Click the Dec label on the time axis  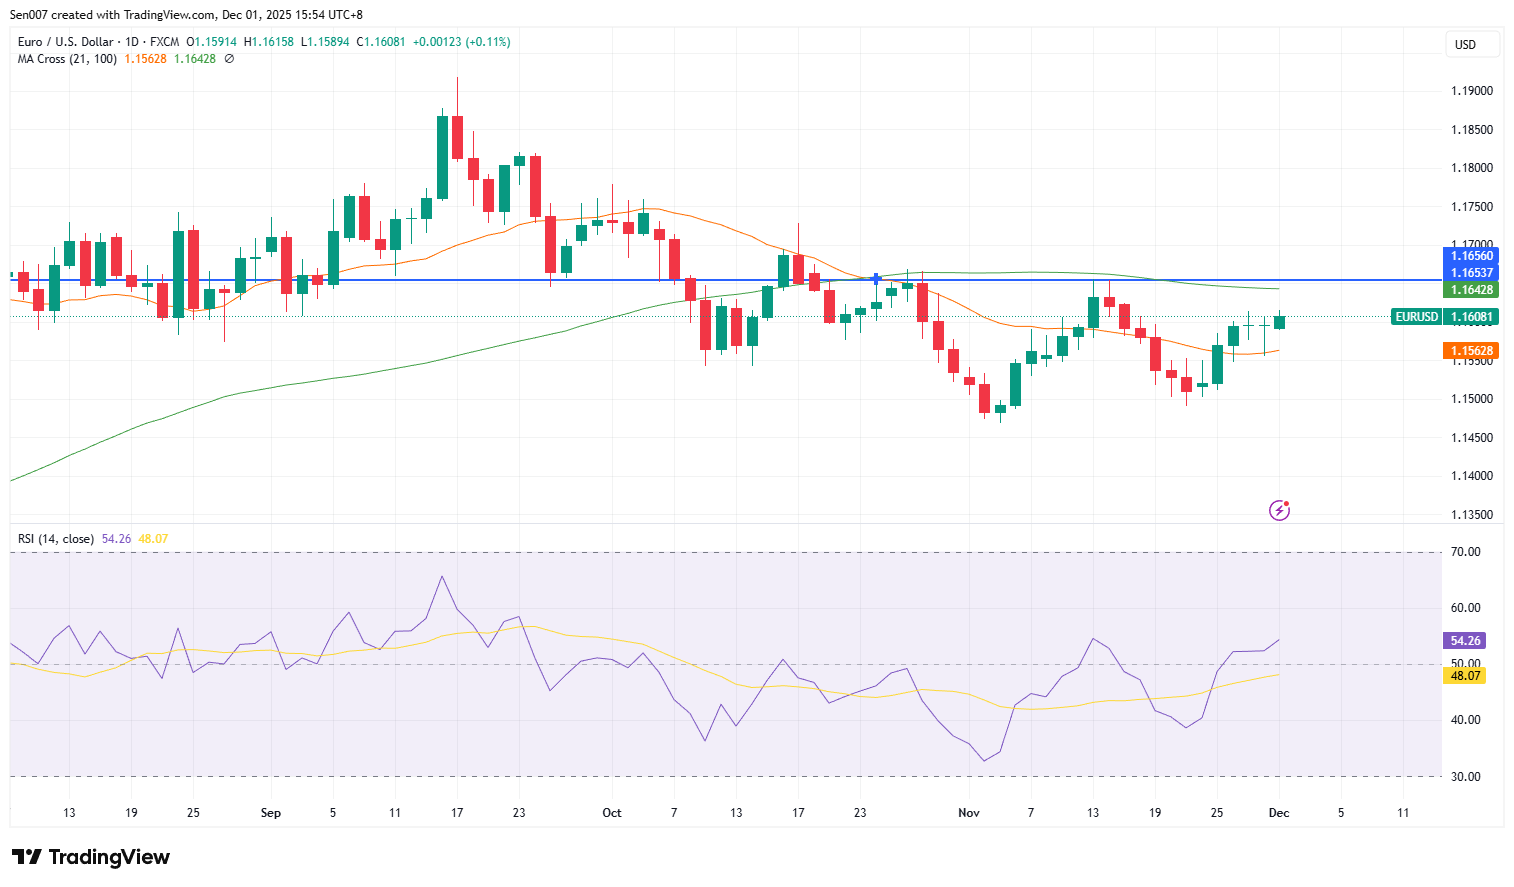coord(1279,813)
